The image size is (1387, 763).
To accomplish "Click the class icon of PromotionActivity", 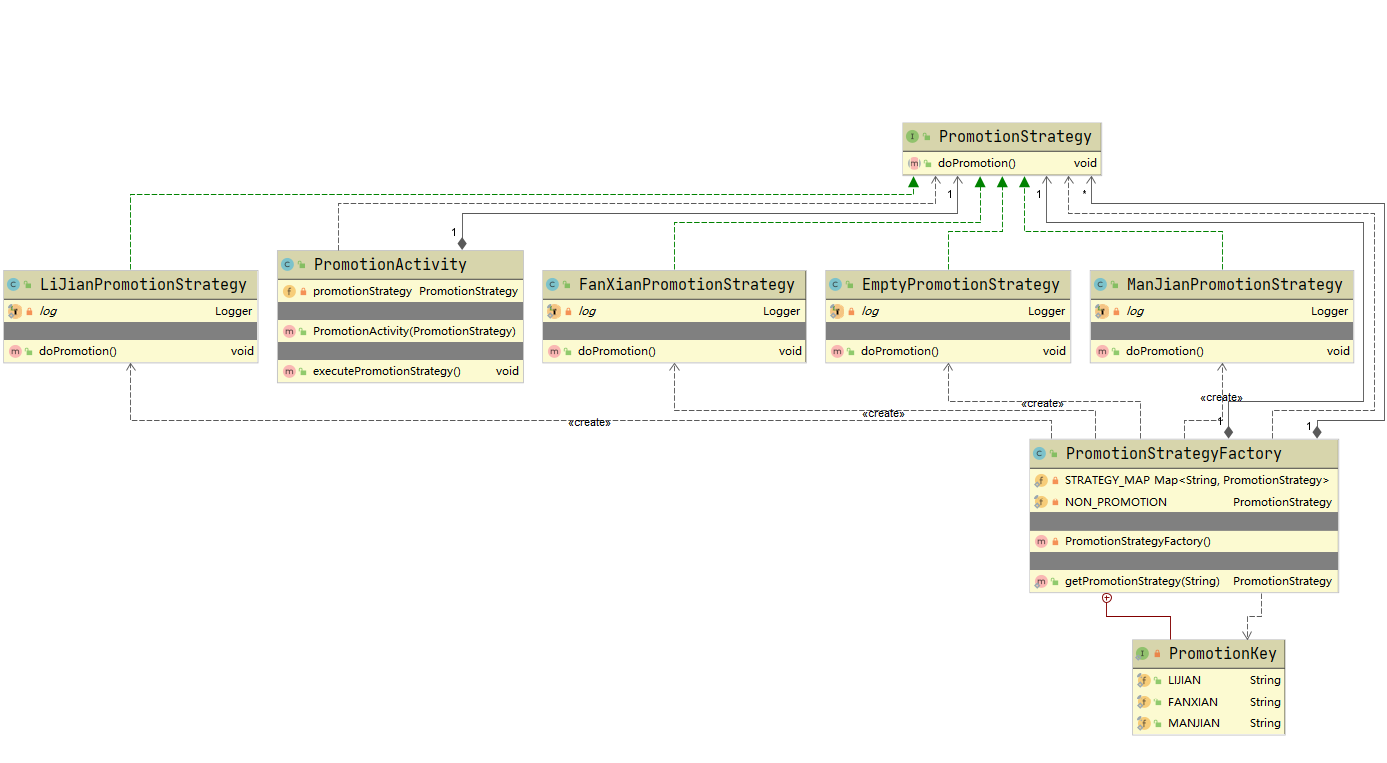I will 287,265.
